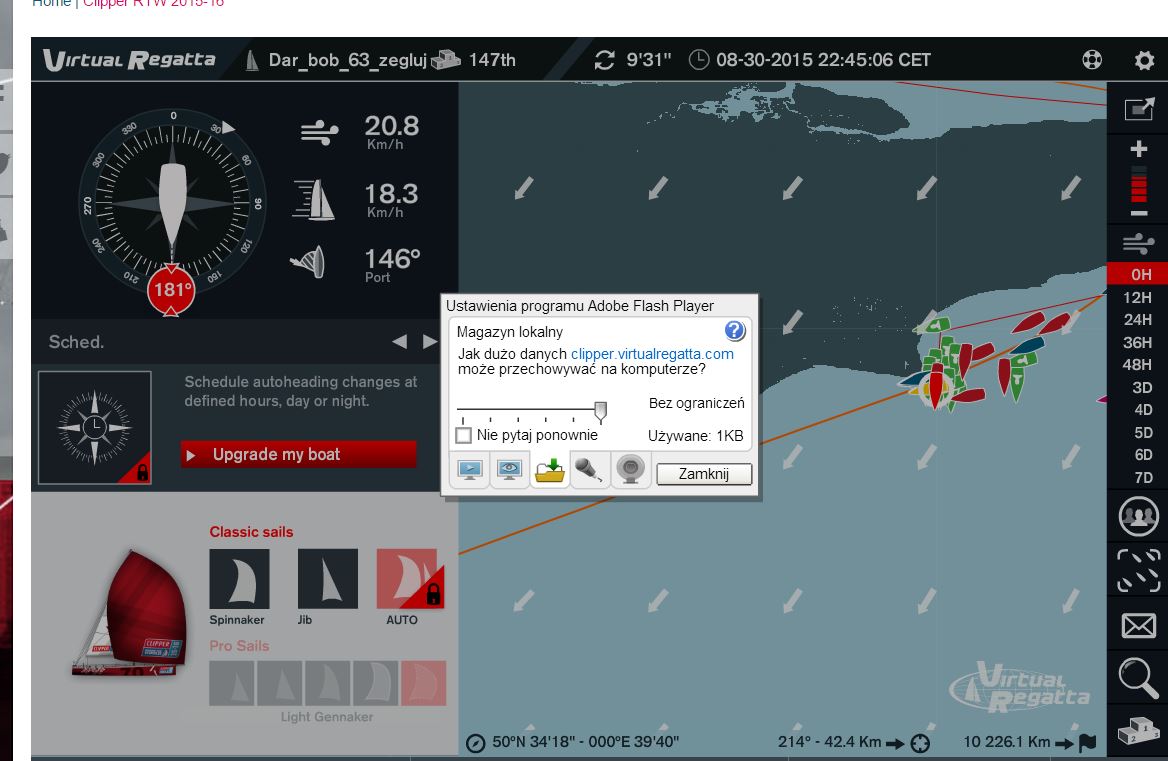
Task: Click the Virtual Regatta logo
Action: click(x=130, y=60)
